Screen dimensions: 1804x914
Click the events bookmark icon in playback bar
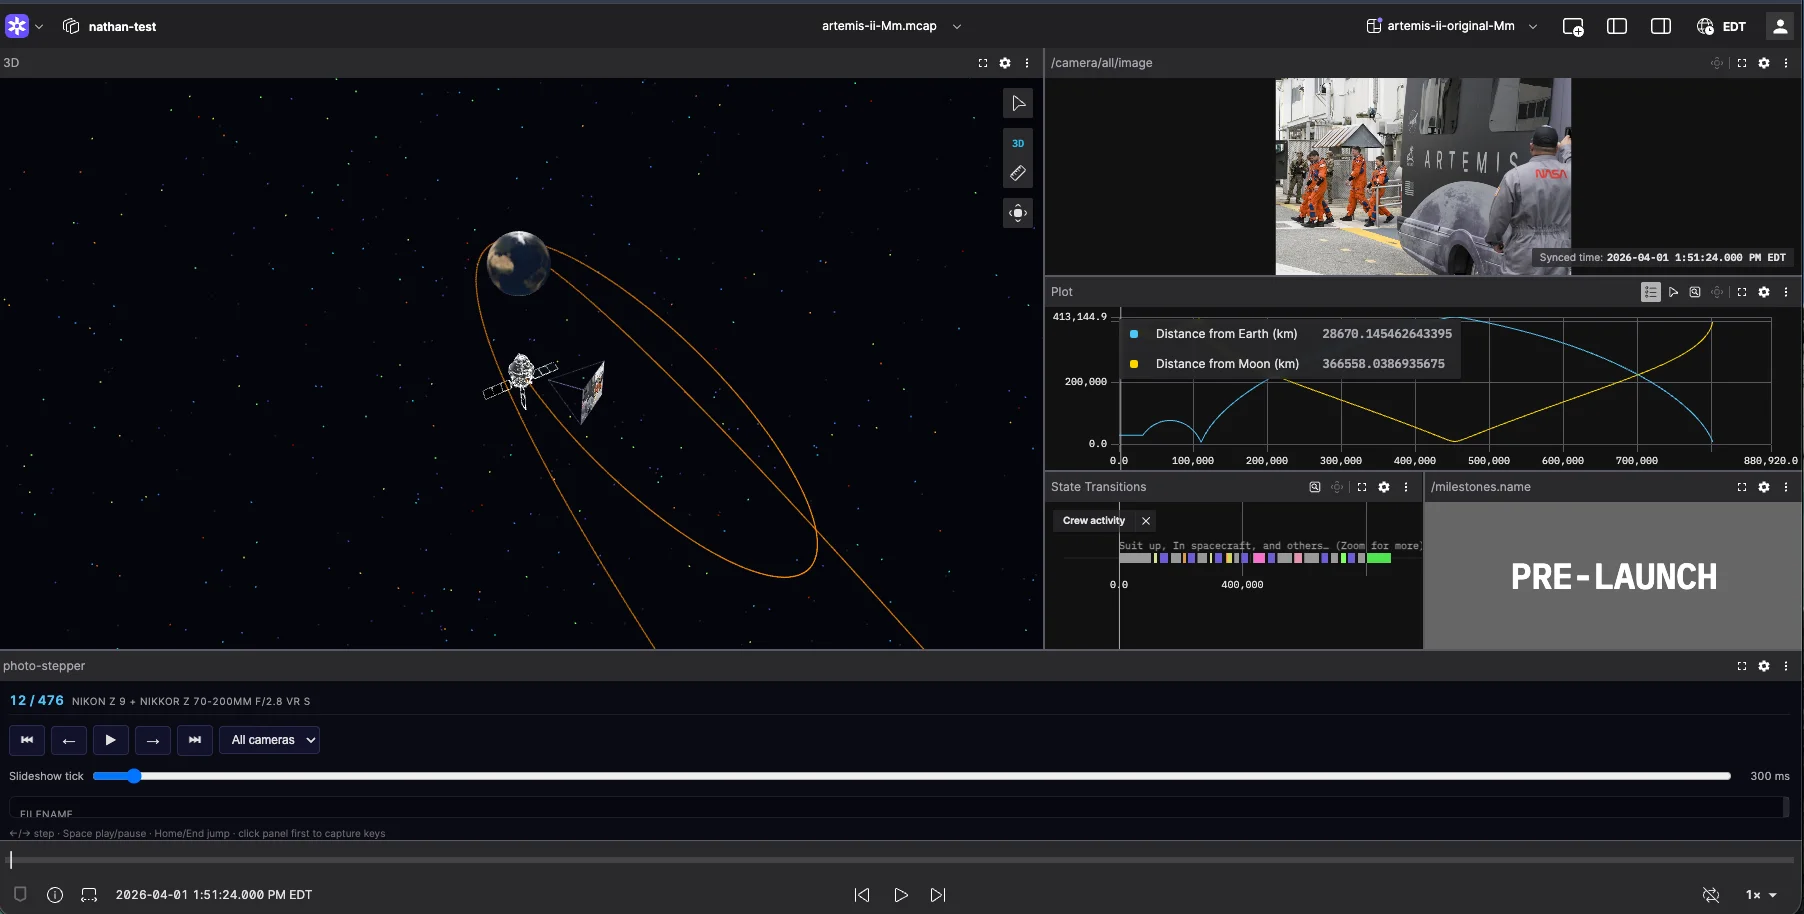click(20, 895)
